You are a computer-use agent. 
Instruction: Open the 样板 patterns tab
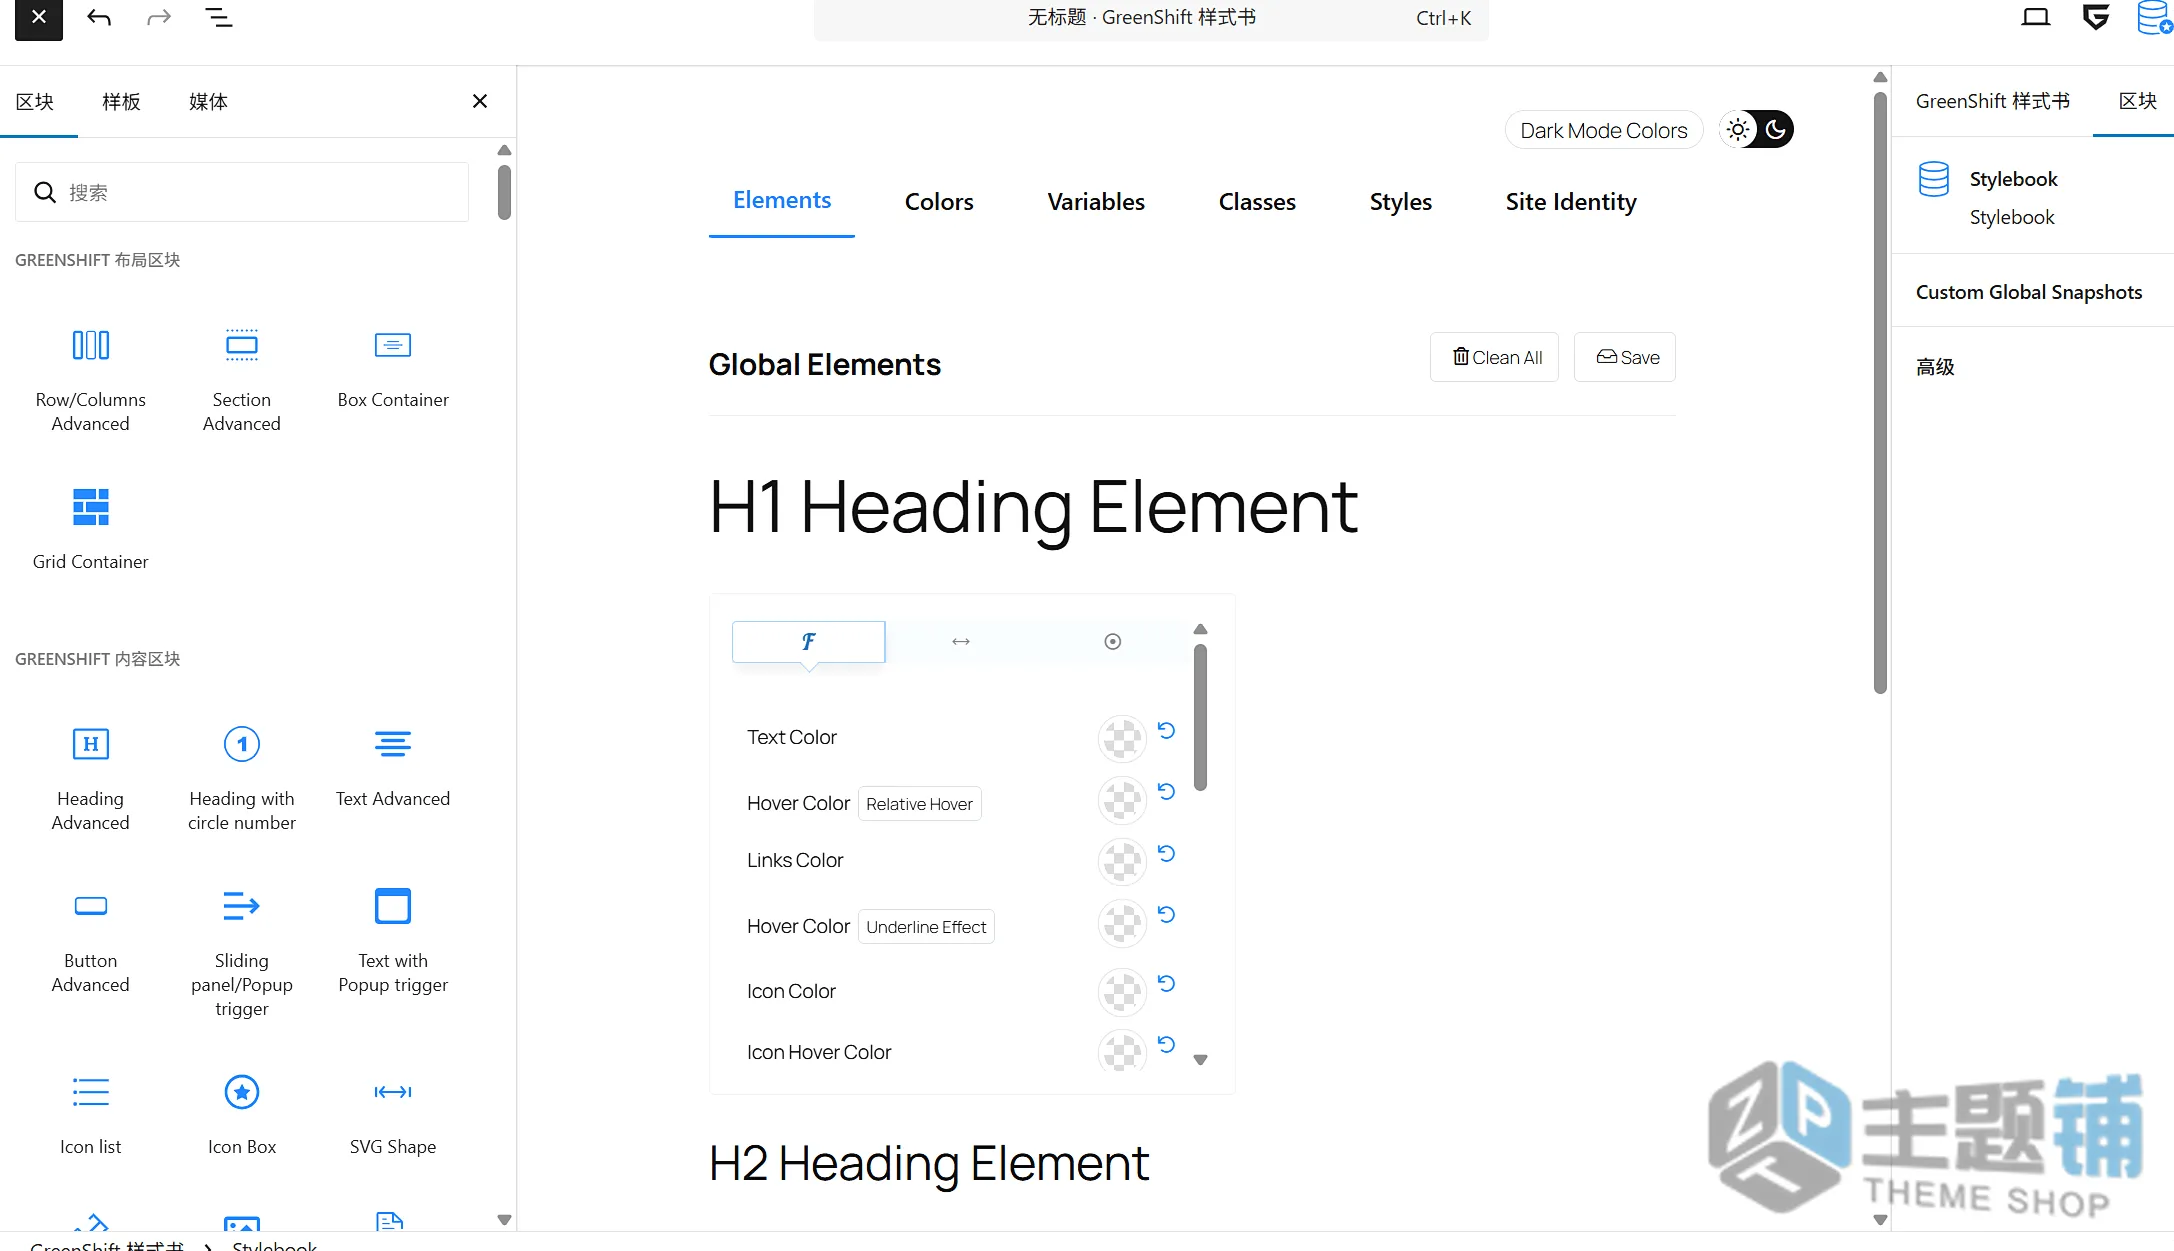pyautogui.click(x=122, y=102)
